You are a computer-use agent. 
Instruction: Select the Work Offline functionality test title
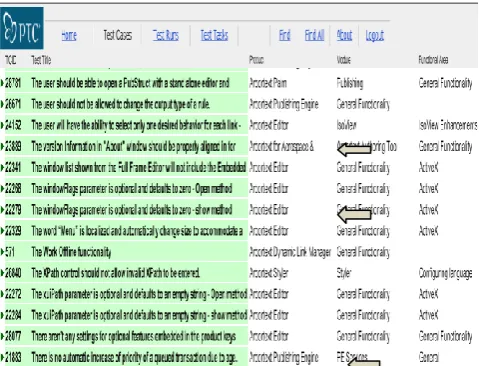[x=71, y=252]
